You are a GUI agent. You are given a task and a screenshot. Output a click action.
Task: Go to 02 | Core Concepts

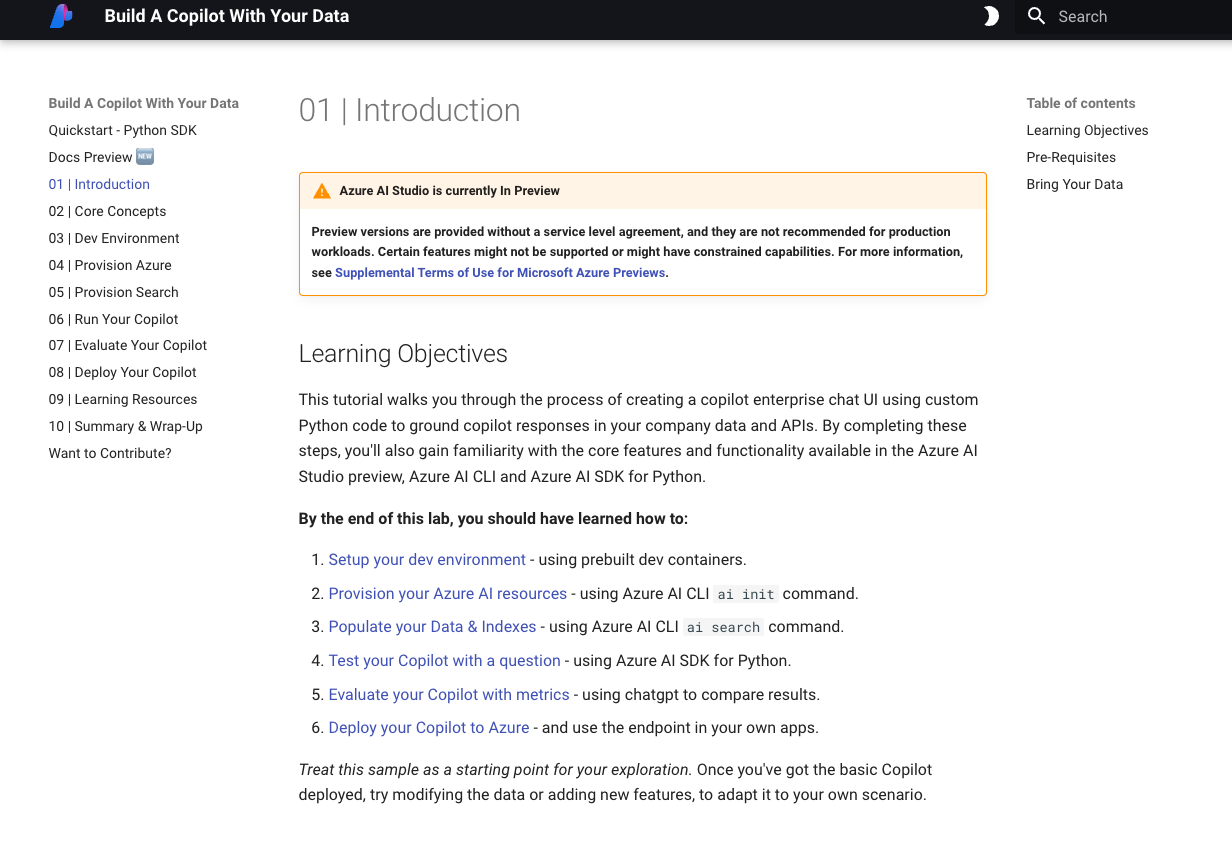click(107, 211)
